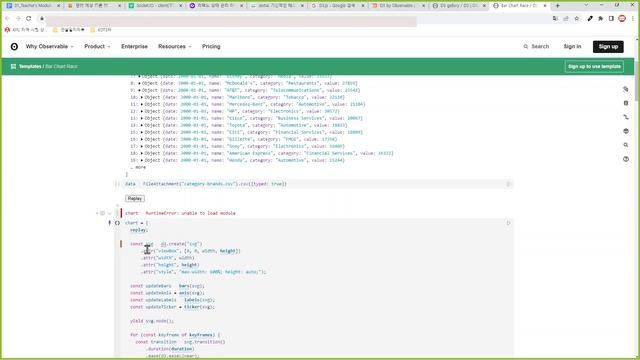Click the eyedropper extension icon in the toolbar
640x360 pixels.
coord(590,18)
